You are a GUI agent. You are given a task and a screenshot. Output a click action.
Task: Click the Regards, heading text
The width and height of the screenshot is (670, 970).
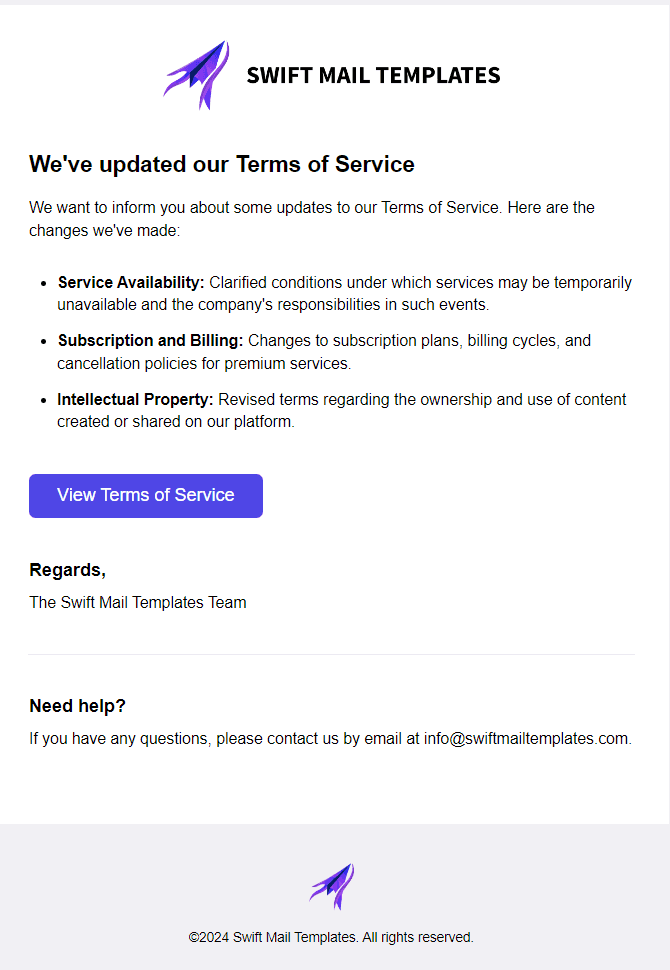pyautogui.click(x=67, y=570)
